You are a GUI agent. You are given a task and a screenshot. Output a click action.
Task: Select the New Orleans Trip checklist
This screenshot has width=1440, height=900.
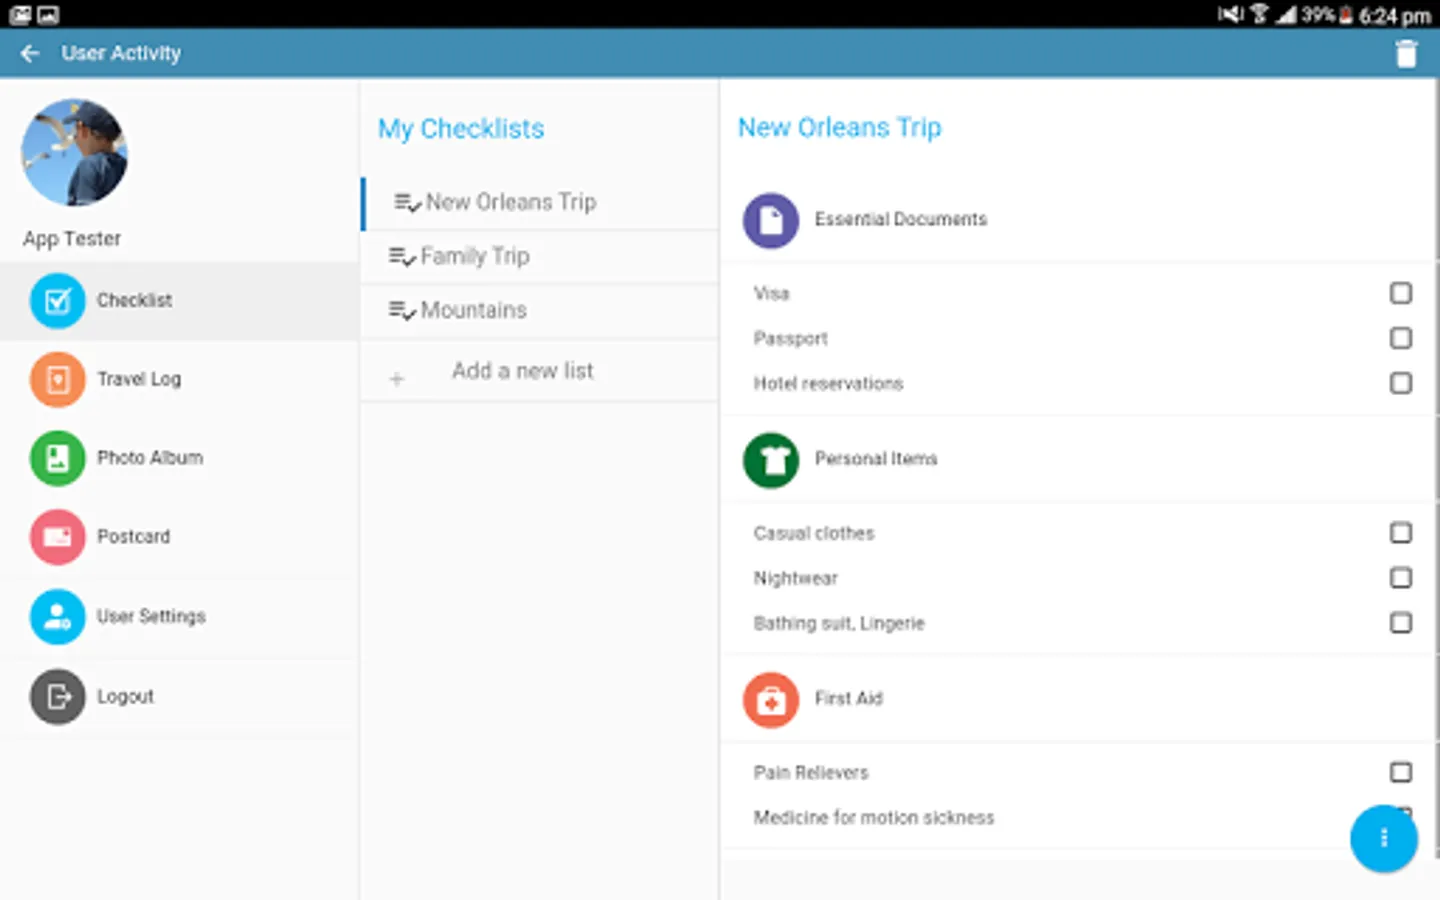pos(541,203)
